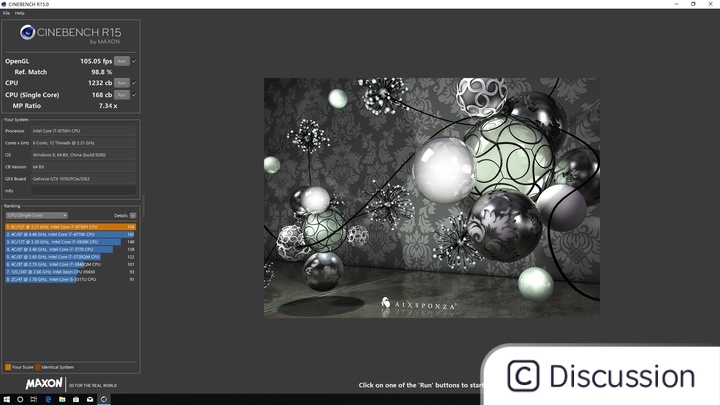Click the Cinebench taskbar icon
The height and width of the screenshot is (405, 720).
tap(104, 399)
